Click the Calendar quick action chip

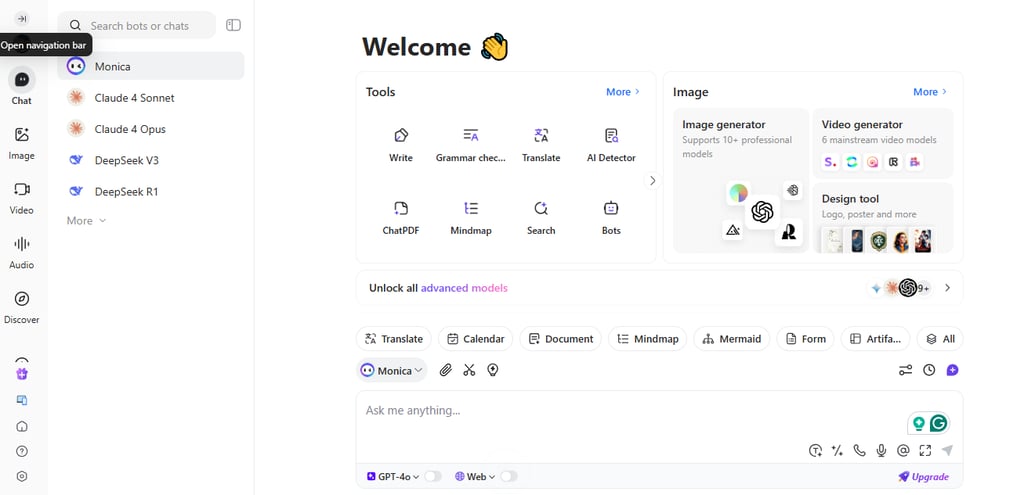(x=475, y=339)
